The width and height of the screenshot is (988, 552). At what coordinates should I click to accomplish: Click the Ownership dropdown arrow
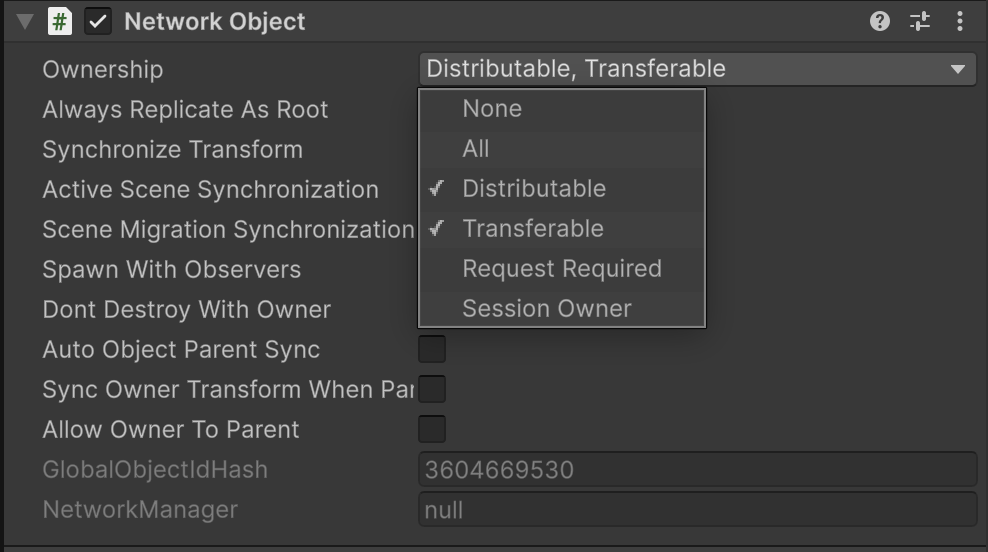(958, 69)
